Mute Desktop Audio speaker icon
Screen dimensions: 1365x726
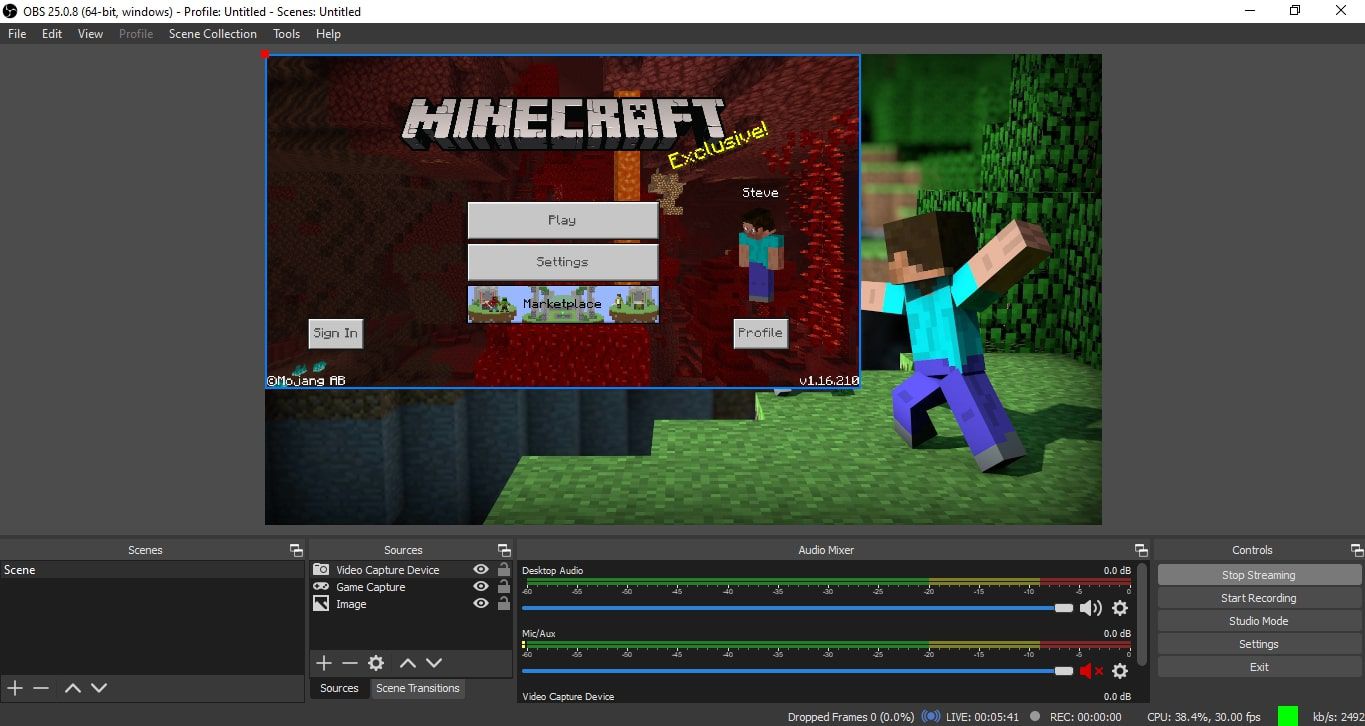click(x=1091, y=608)
